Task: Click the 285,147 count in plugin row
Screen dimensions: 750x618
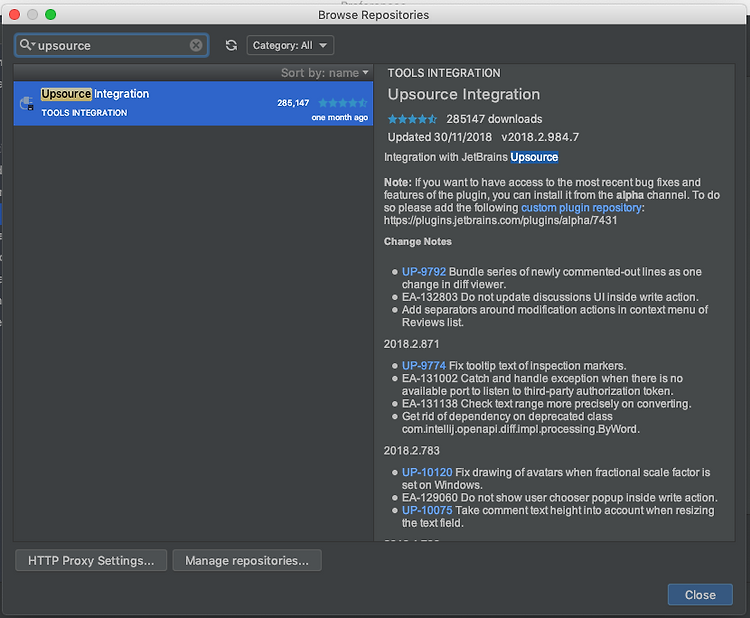Action: pyautogui.click(x=293, y=103)
